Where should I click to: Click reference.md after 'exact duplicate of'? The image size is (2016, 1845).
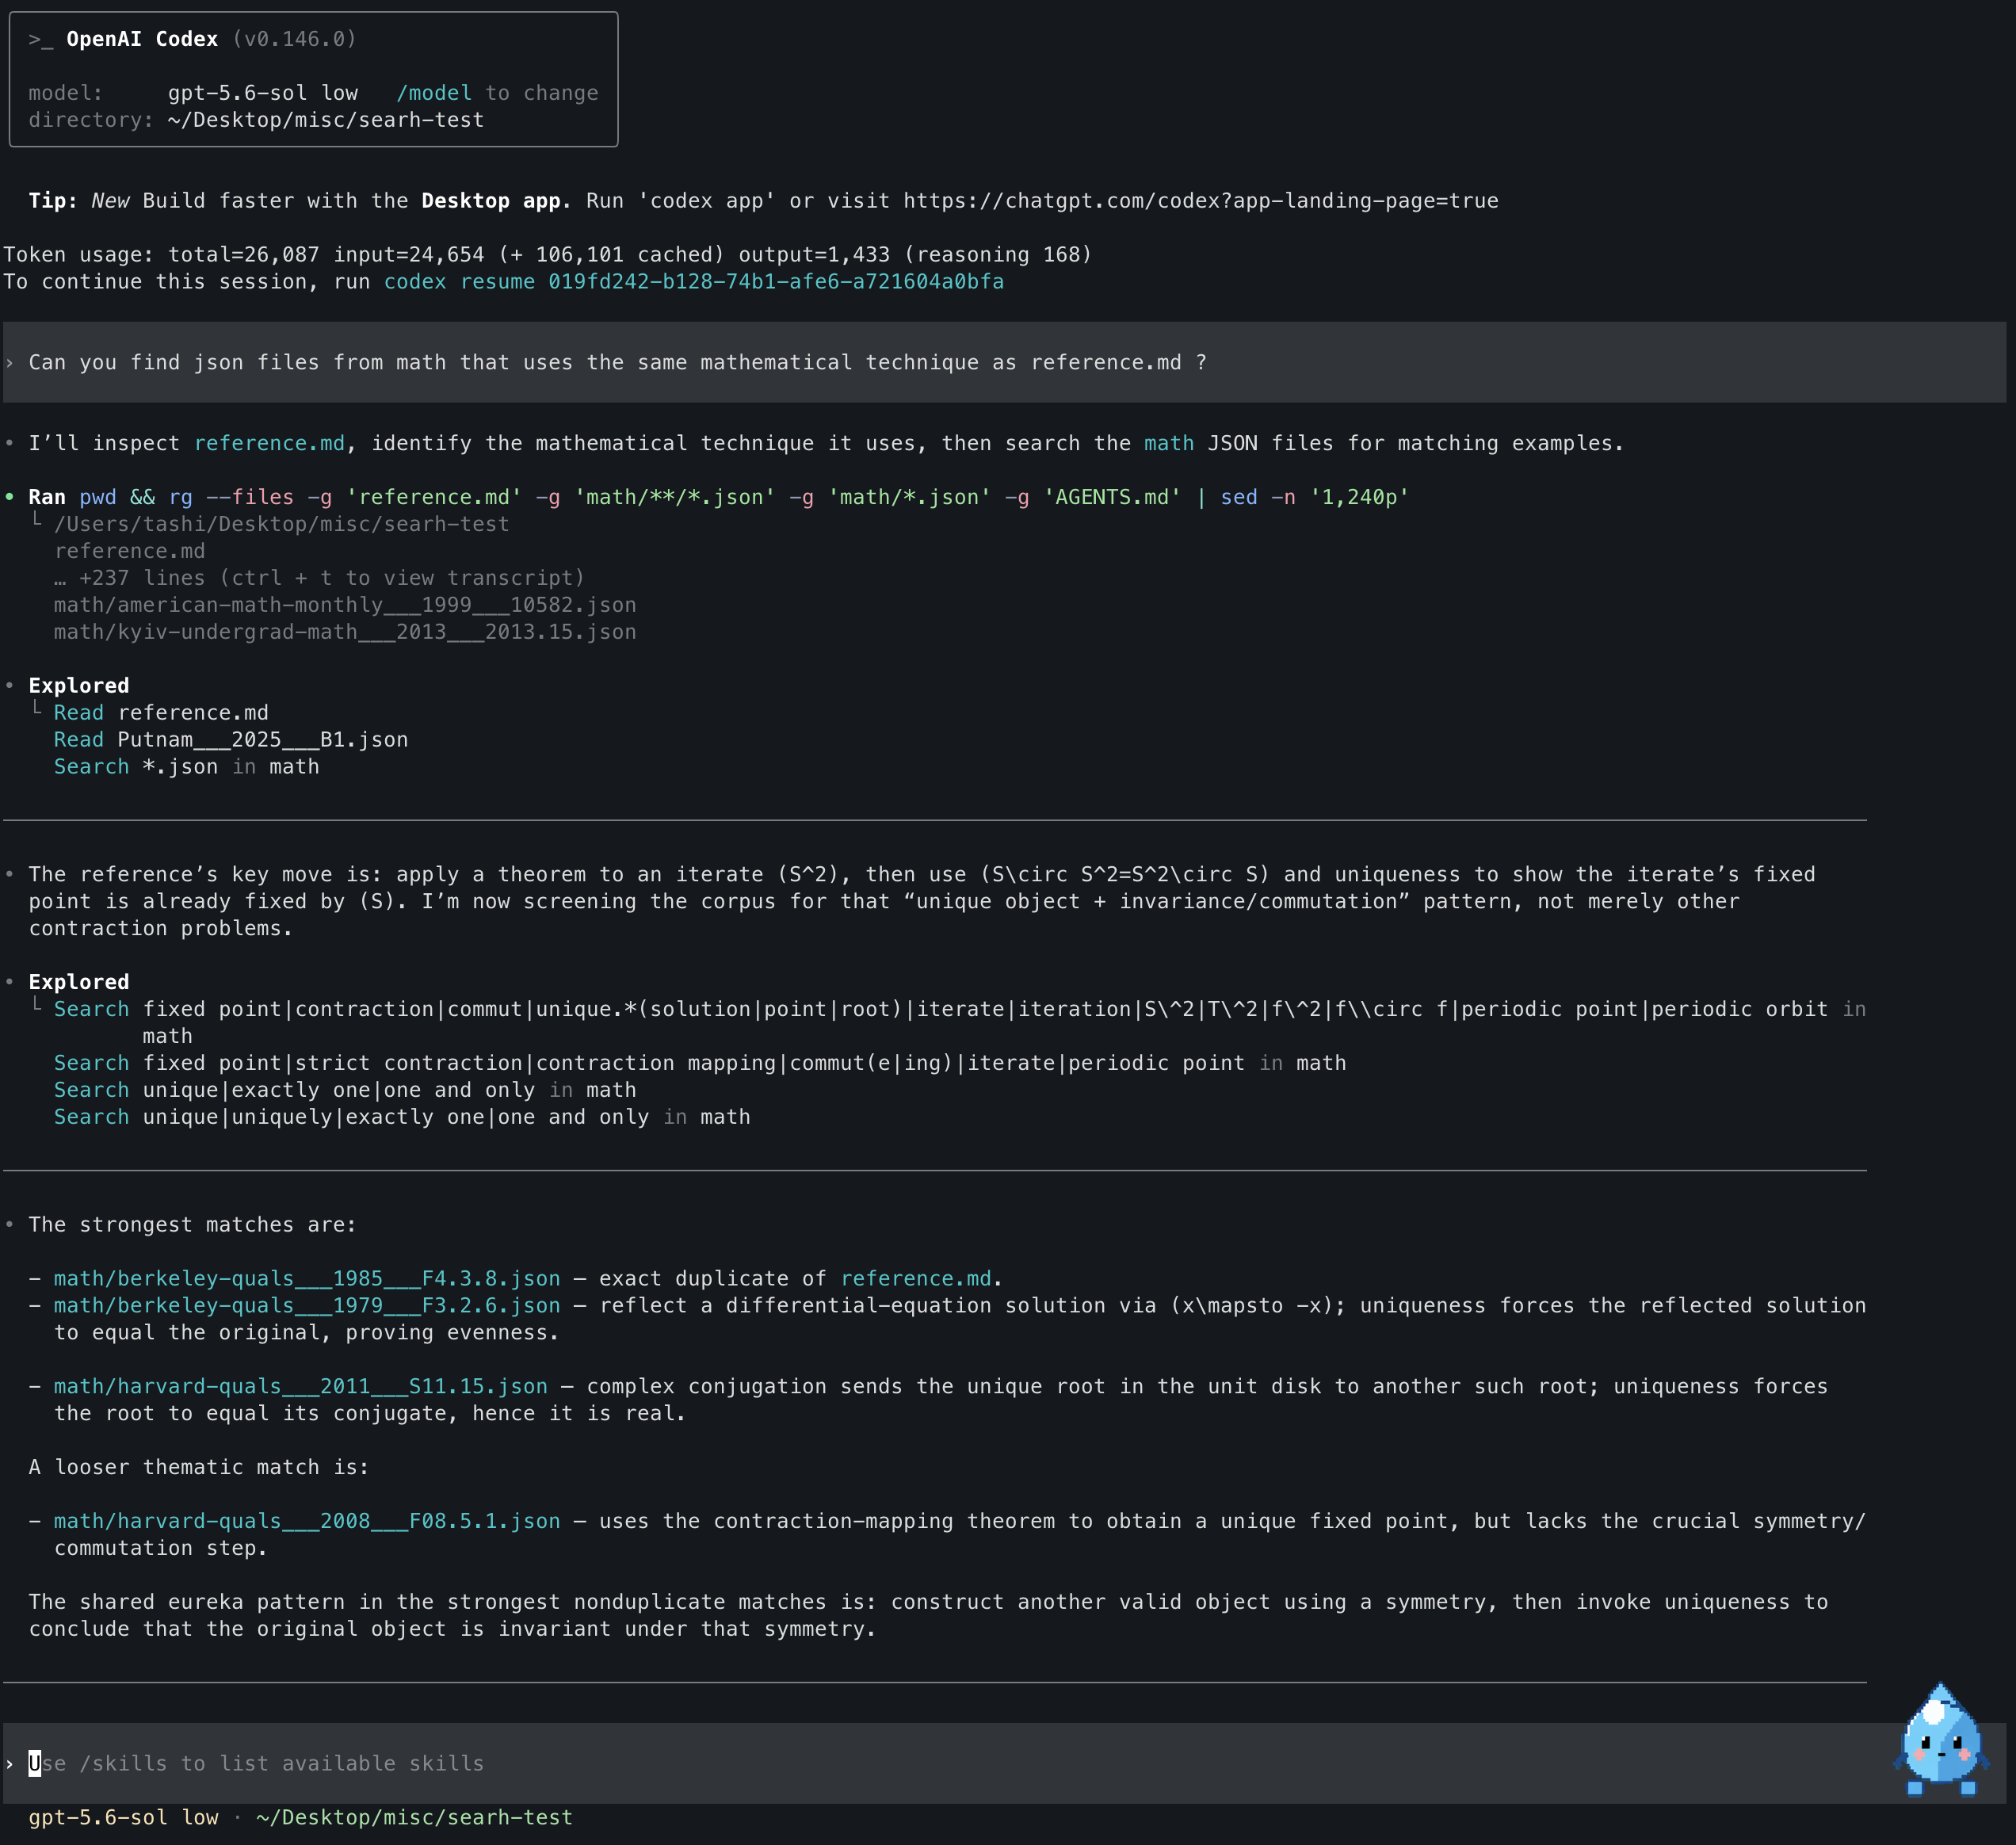point(916,1278)
